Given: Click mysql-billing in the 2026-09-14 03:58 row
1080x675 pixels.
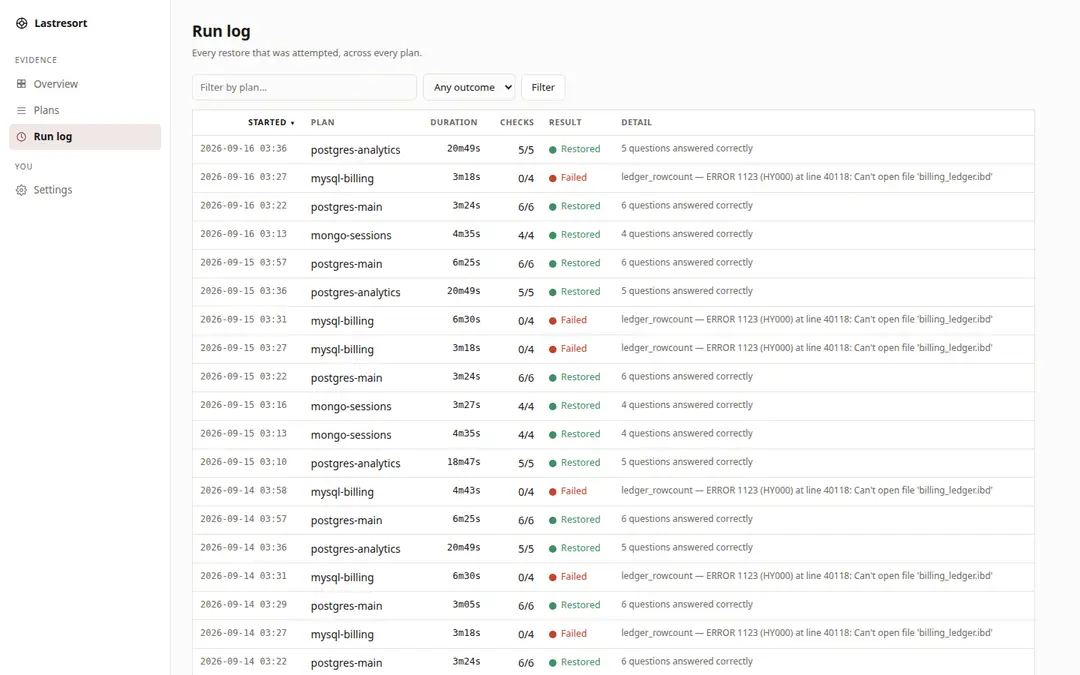Looking at the screenshot, I should click(x=342, y=492).
